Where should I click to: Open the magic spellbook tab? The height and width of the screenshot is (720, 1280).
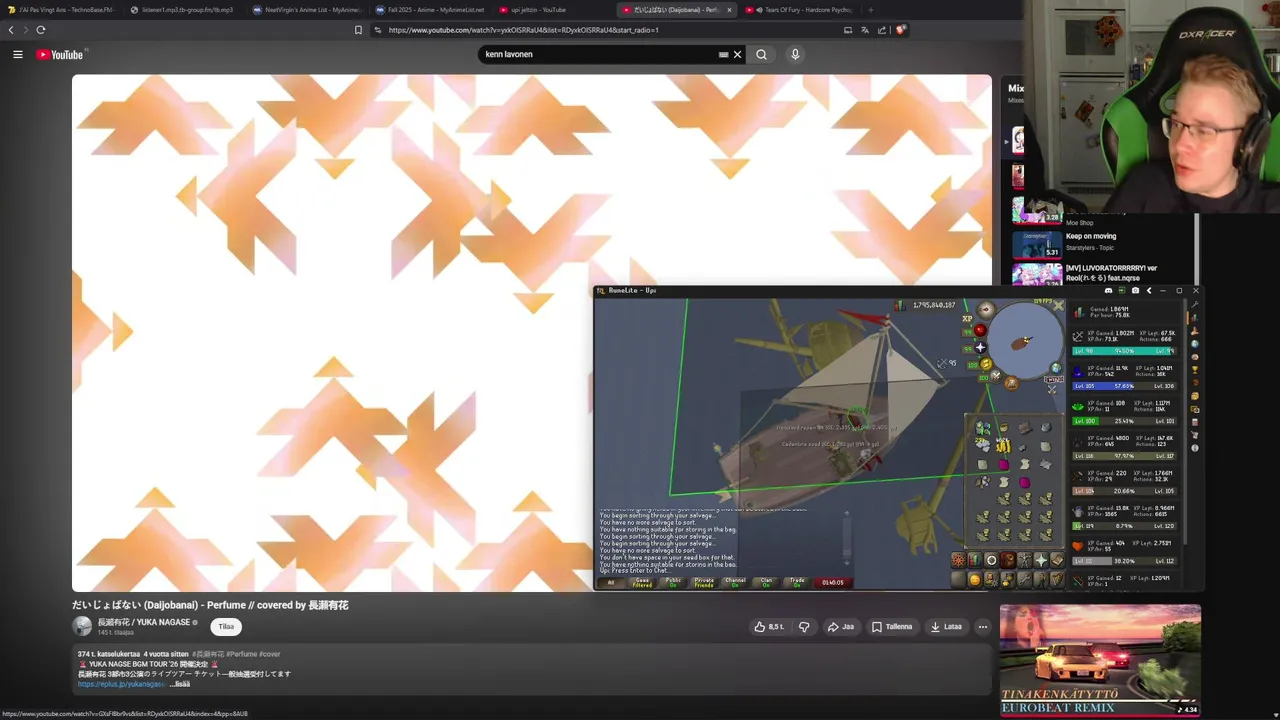1057,560
